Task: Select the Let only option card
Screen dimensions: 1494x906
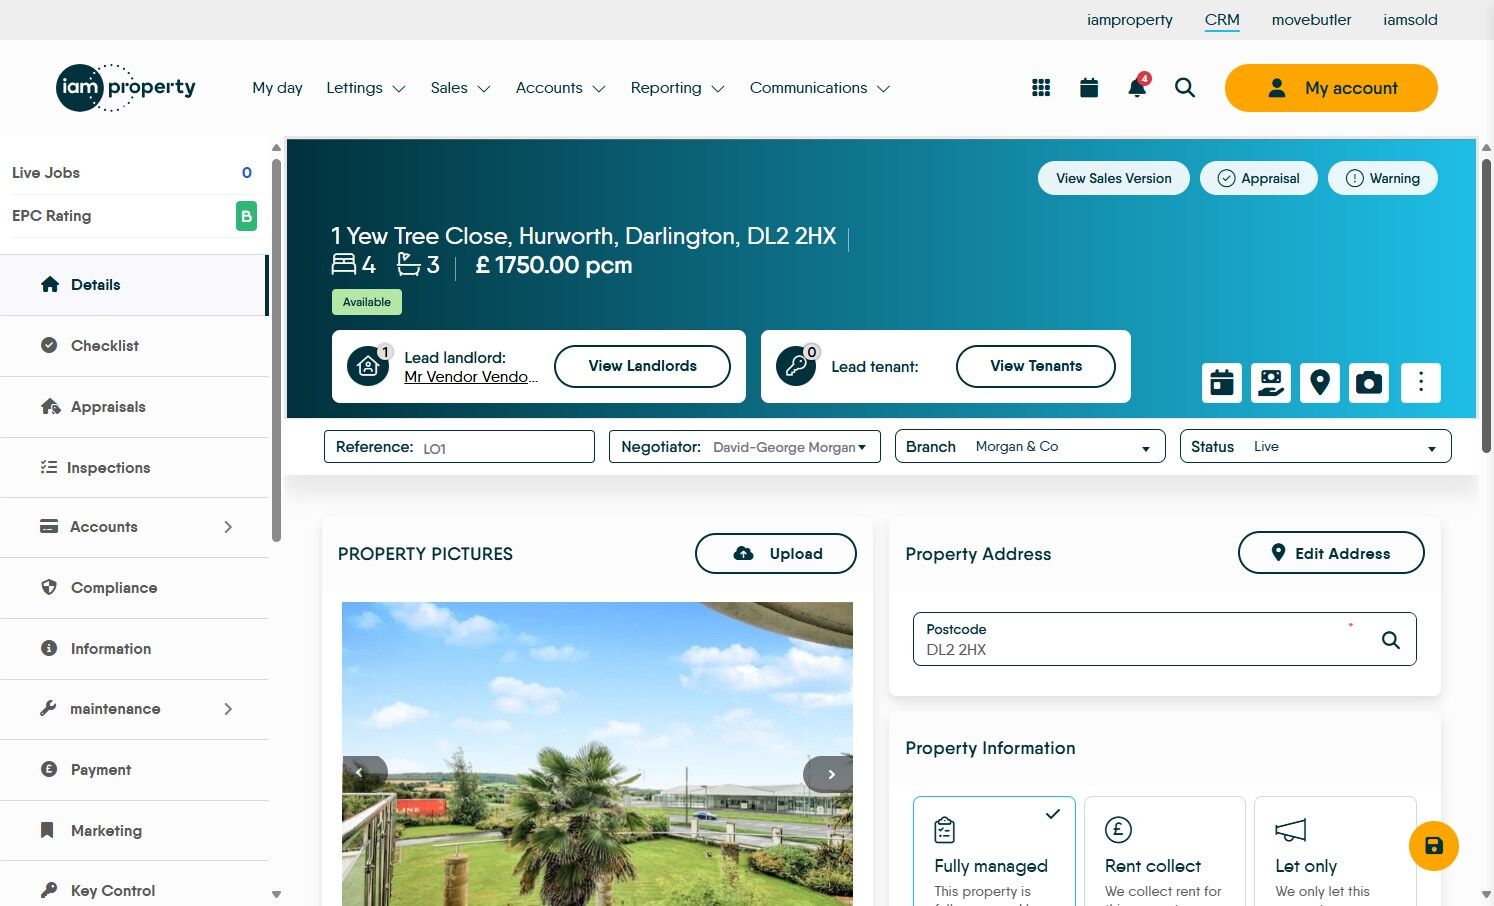Action: click(x=1335, y=851)
